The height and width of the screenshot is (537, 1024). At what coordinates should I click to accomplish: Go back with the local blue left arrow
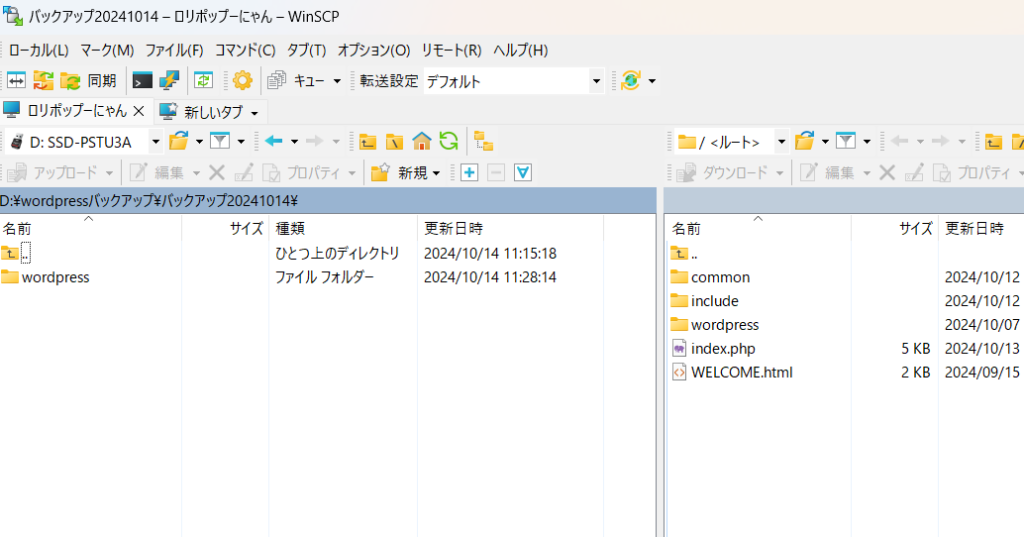click(274, 141)
